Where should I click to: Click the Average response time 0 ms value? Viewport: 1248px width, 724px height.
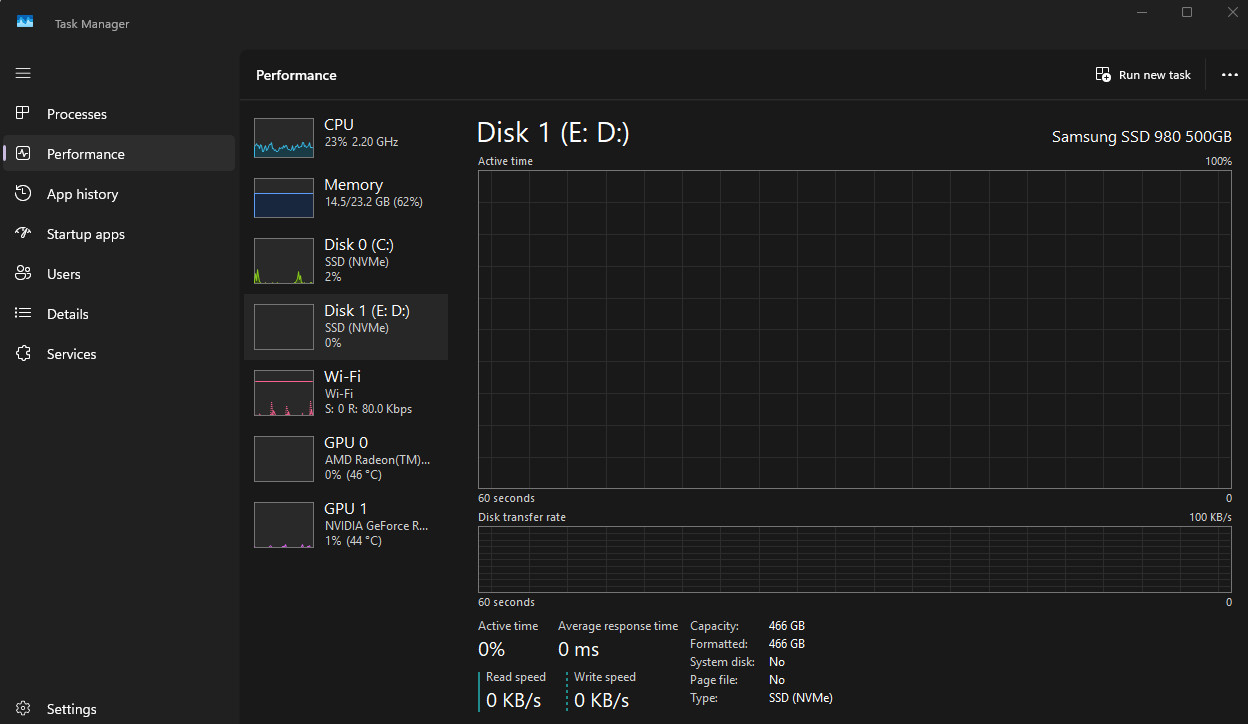point(578,649)
